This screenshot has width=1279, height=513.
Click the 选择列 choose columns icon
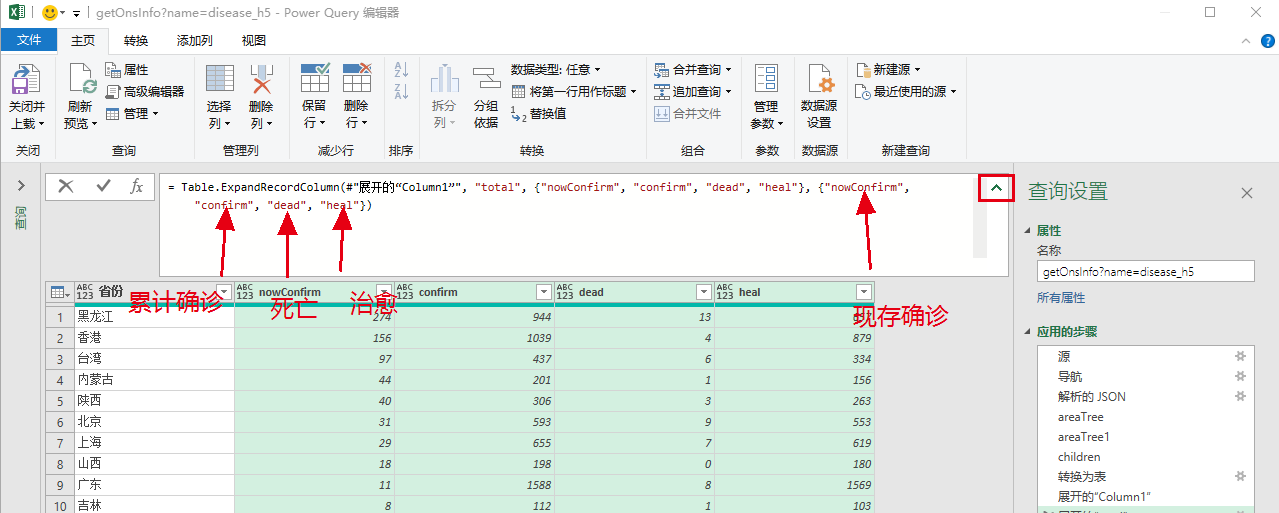[x=219, y=80]
